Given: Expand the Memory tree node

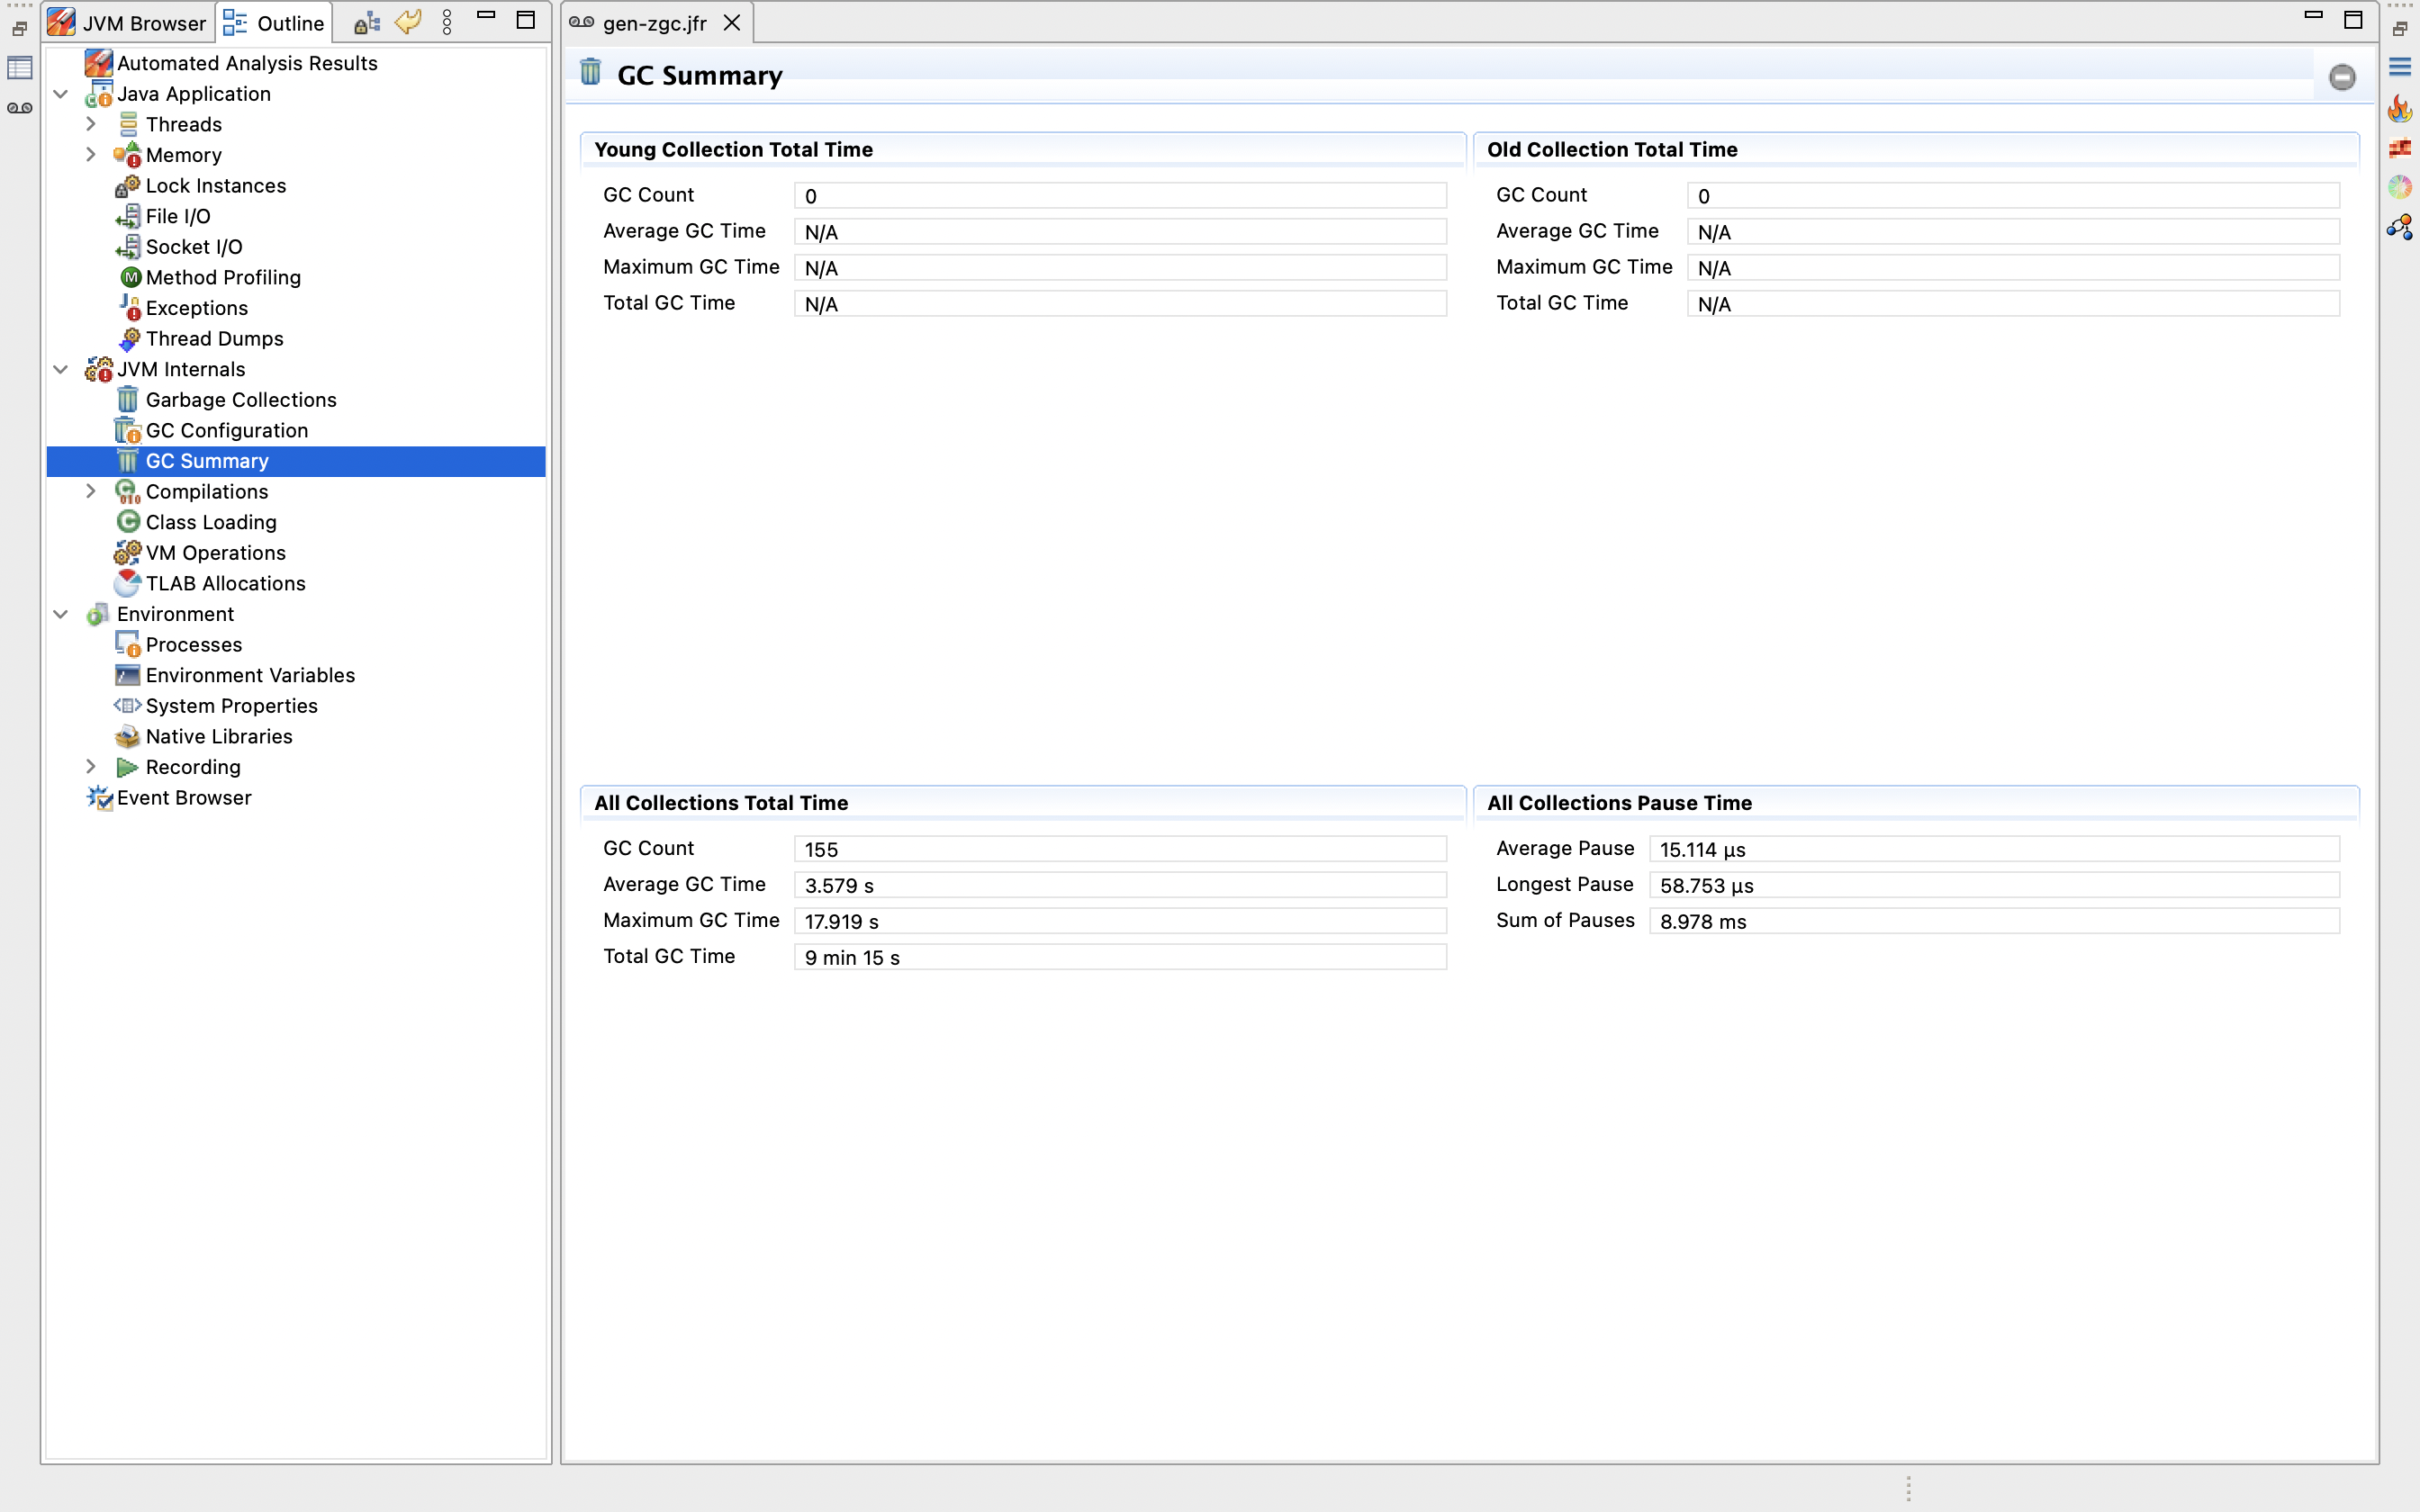Looking at the screenshot, I should click(91, 155).
